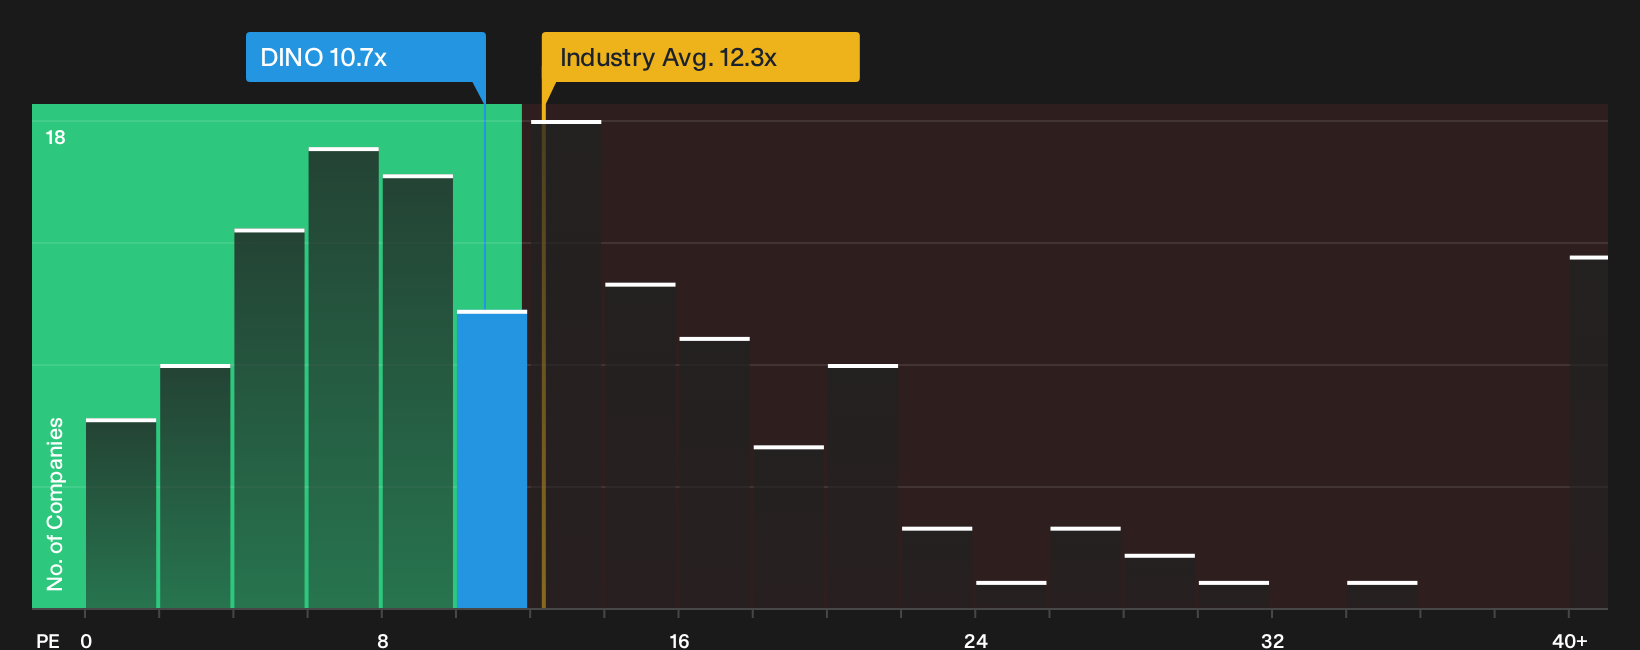Click the first green bar at PE 0
This screenshot has height=650, width=1640.
point(121,513)
